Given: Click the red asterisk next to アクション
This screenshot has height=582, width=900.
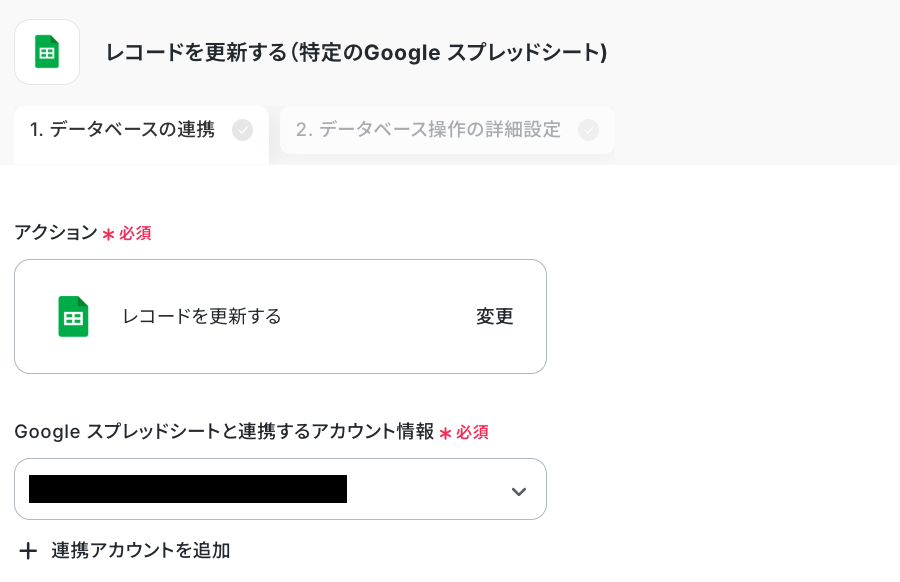Looking at the screenshot, I should (x=108, y=234).
